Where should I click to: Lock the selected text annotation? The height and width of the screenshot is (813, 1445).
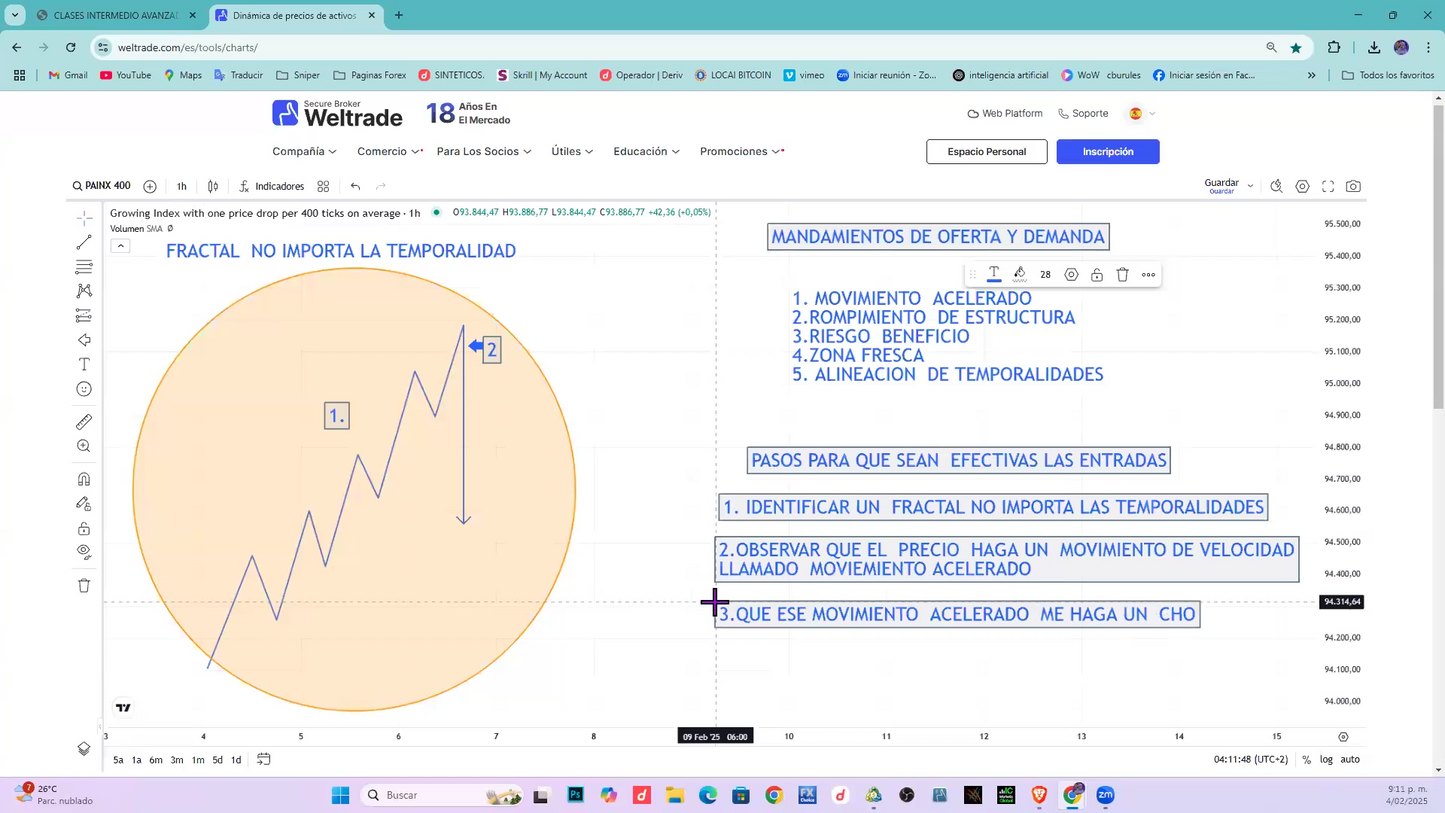(1096, 274)
